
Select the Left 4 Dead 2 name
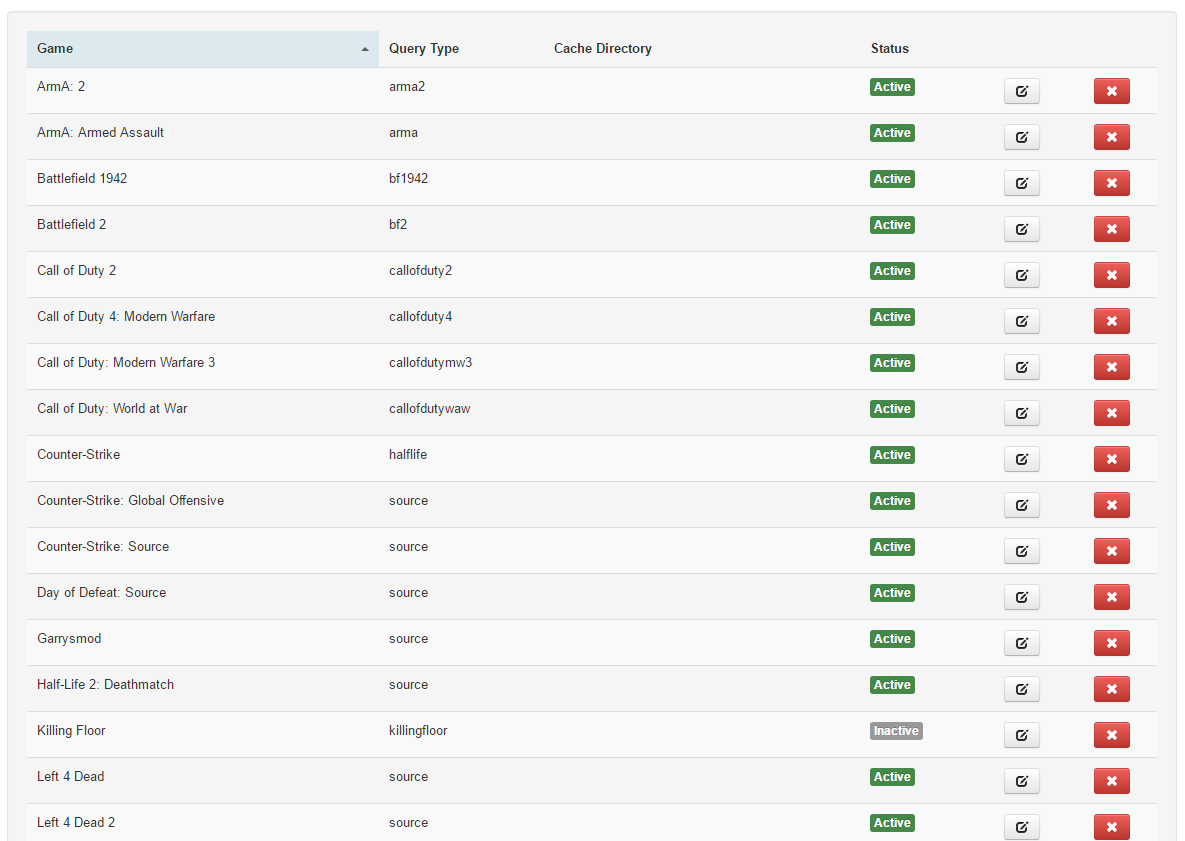coord(76,823)
